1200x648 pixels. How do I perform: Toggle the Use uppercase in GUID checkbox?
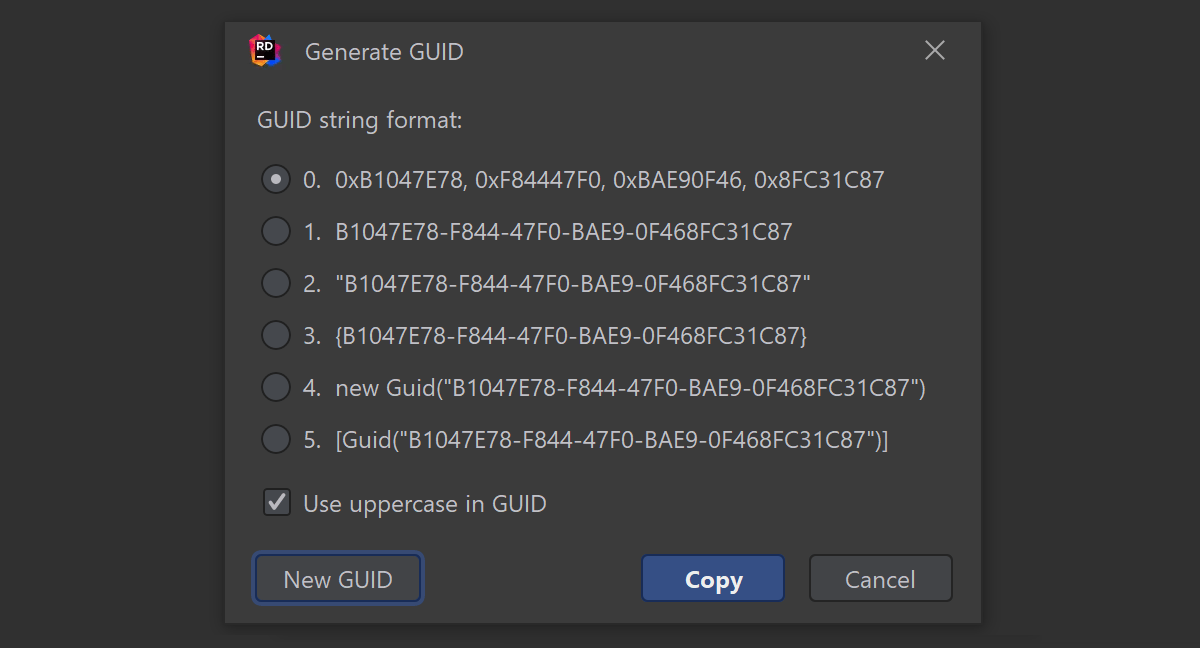(x=277, y=502)
